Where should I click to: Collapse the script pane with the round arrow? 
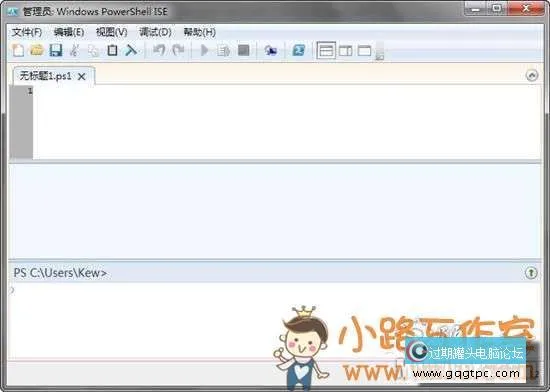532,75
